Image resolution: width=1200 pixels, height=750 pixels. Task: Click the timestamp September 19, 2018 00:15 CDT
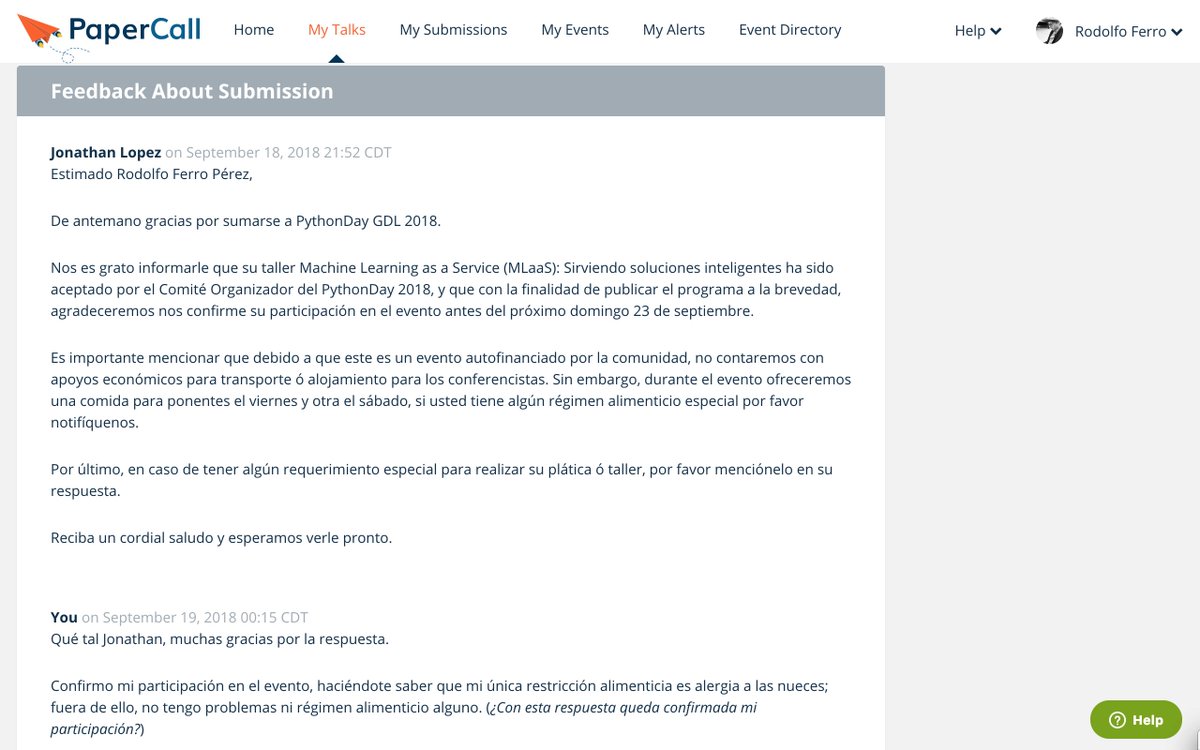pos(205,618)
